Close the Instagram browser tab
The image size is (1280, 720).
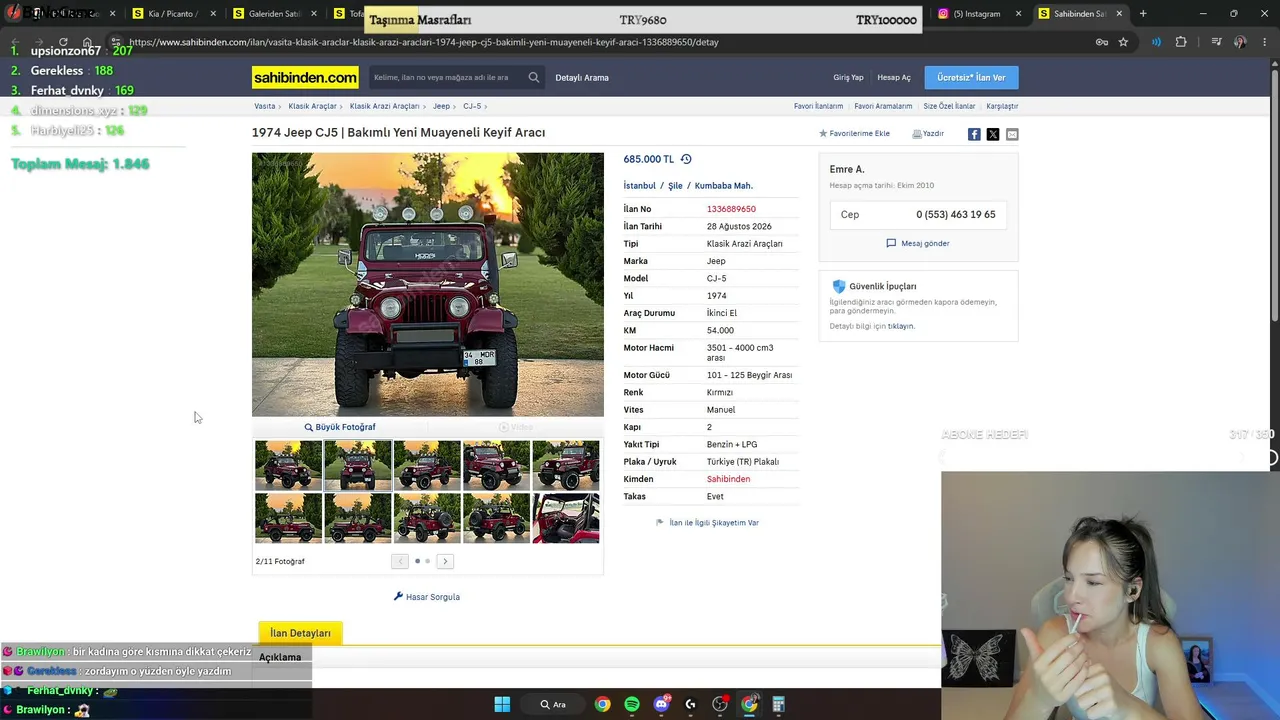coord(1019,14)
